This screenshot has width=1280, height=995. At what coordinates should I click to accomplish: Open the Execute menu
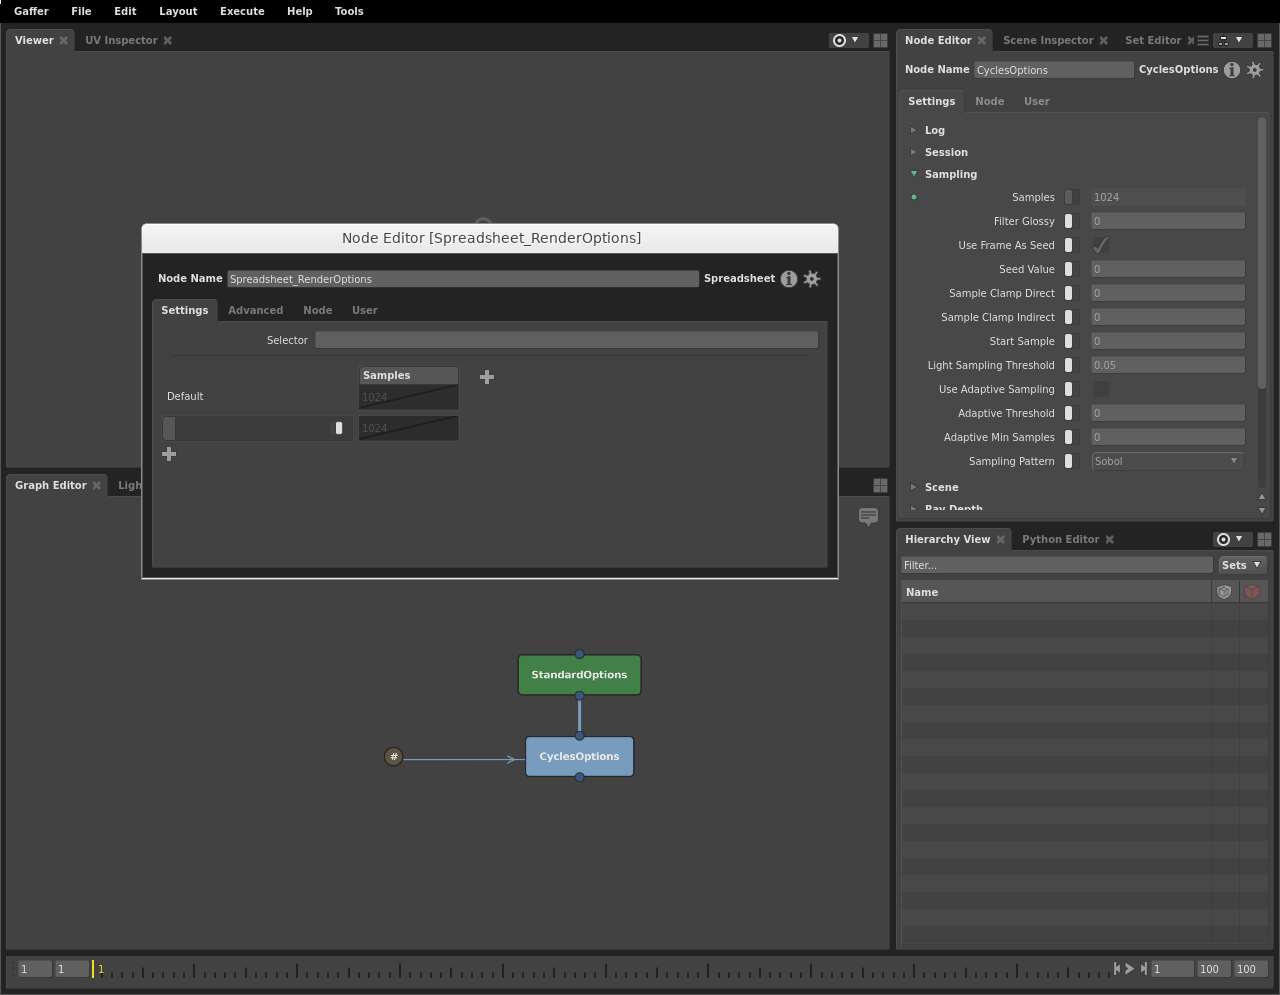(x=242, y=11)
